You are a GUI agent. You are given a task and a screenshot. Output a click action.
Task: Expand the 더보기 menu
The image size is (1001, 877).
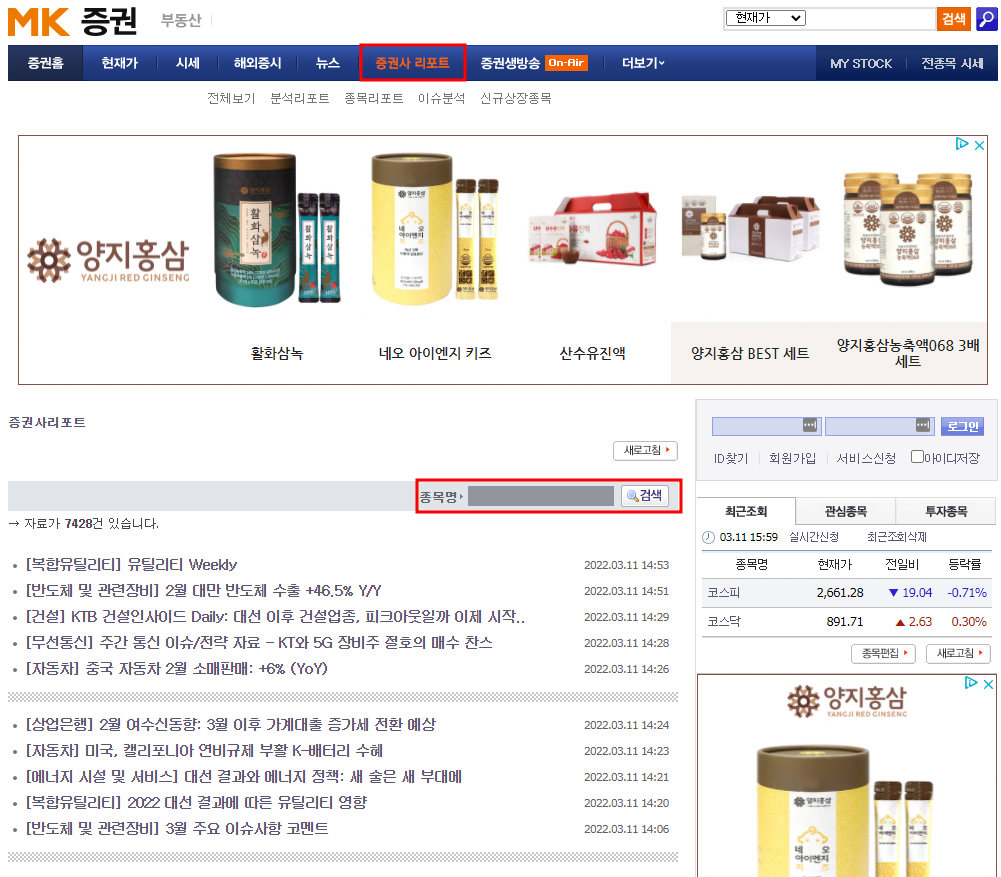pos(643,63)
